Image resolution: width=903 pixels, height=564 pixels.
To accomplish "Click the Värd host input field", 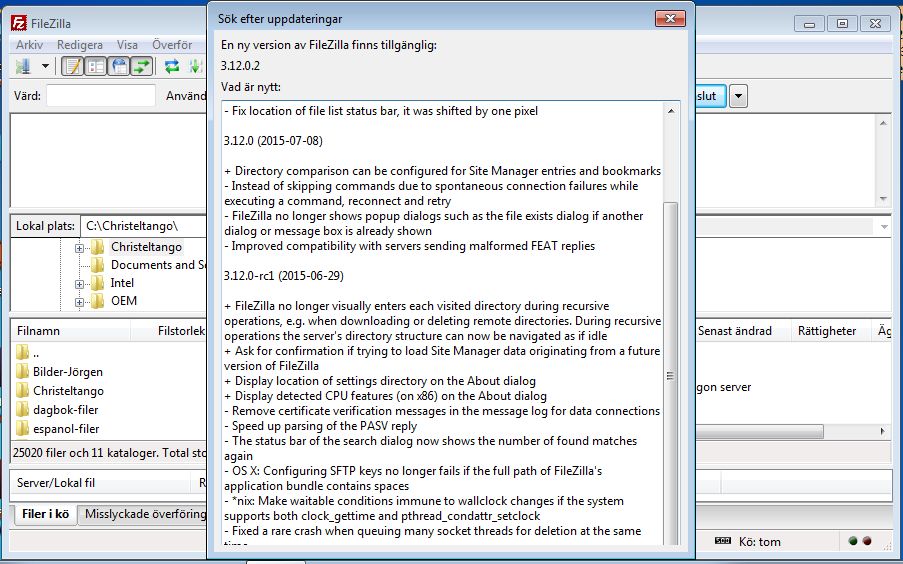I will [101, 96].
